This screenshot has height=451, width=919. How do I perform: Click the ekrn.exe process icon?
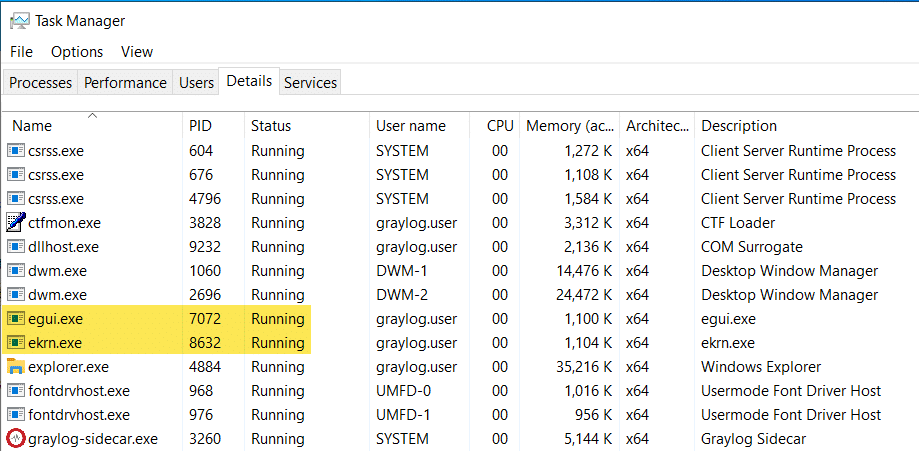tap(16, 343)
